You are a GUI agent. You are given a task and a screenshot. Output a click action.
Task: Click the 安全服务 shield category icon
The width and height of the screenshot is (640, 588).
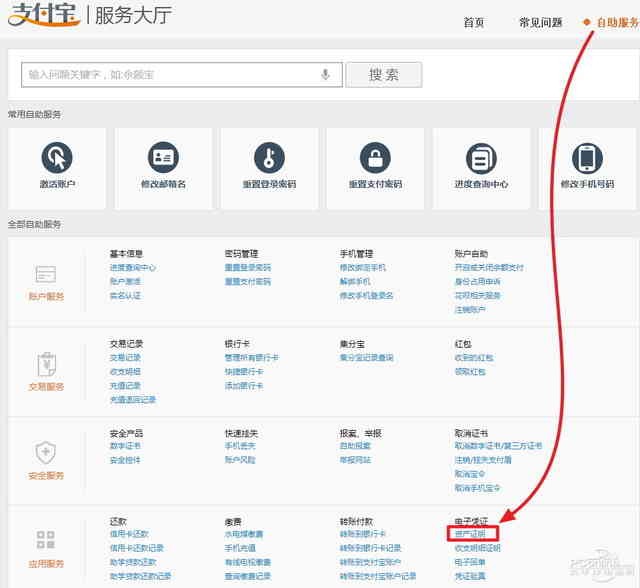(x=46, y=453)
